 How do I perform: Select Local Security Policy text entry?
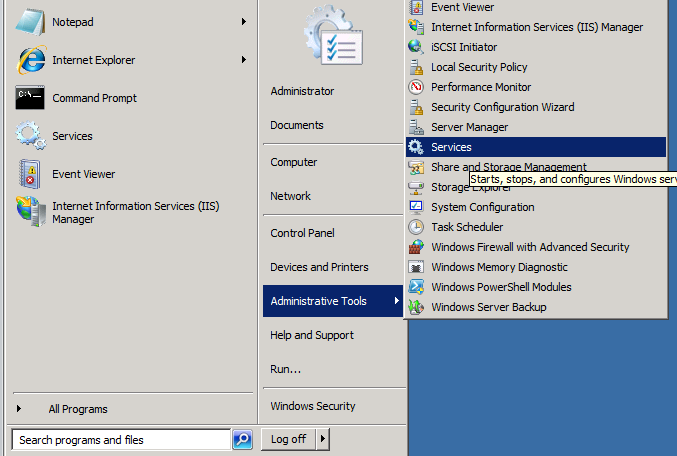pos(479,67)
